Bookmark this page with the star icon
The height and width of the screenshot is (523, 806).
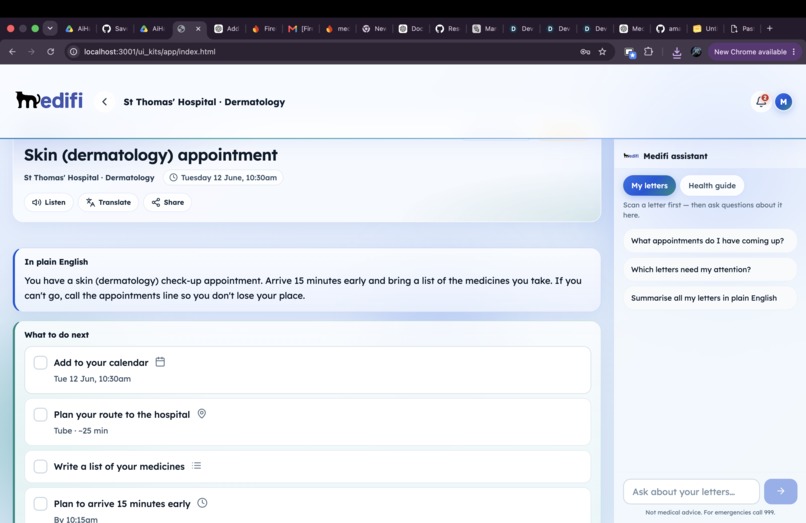[x=602, y=51]
